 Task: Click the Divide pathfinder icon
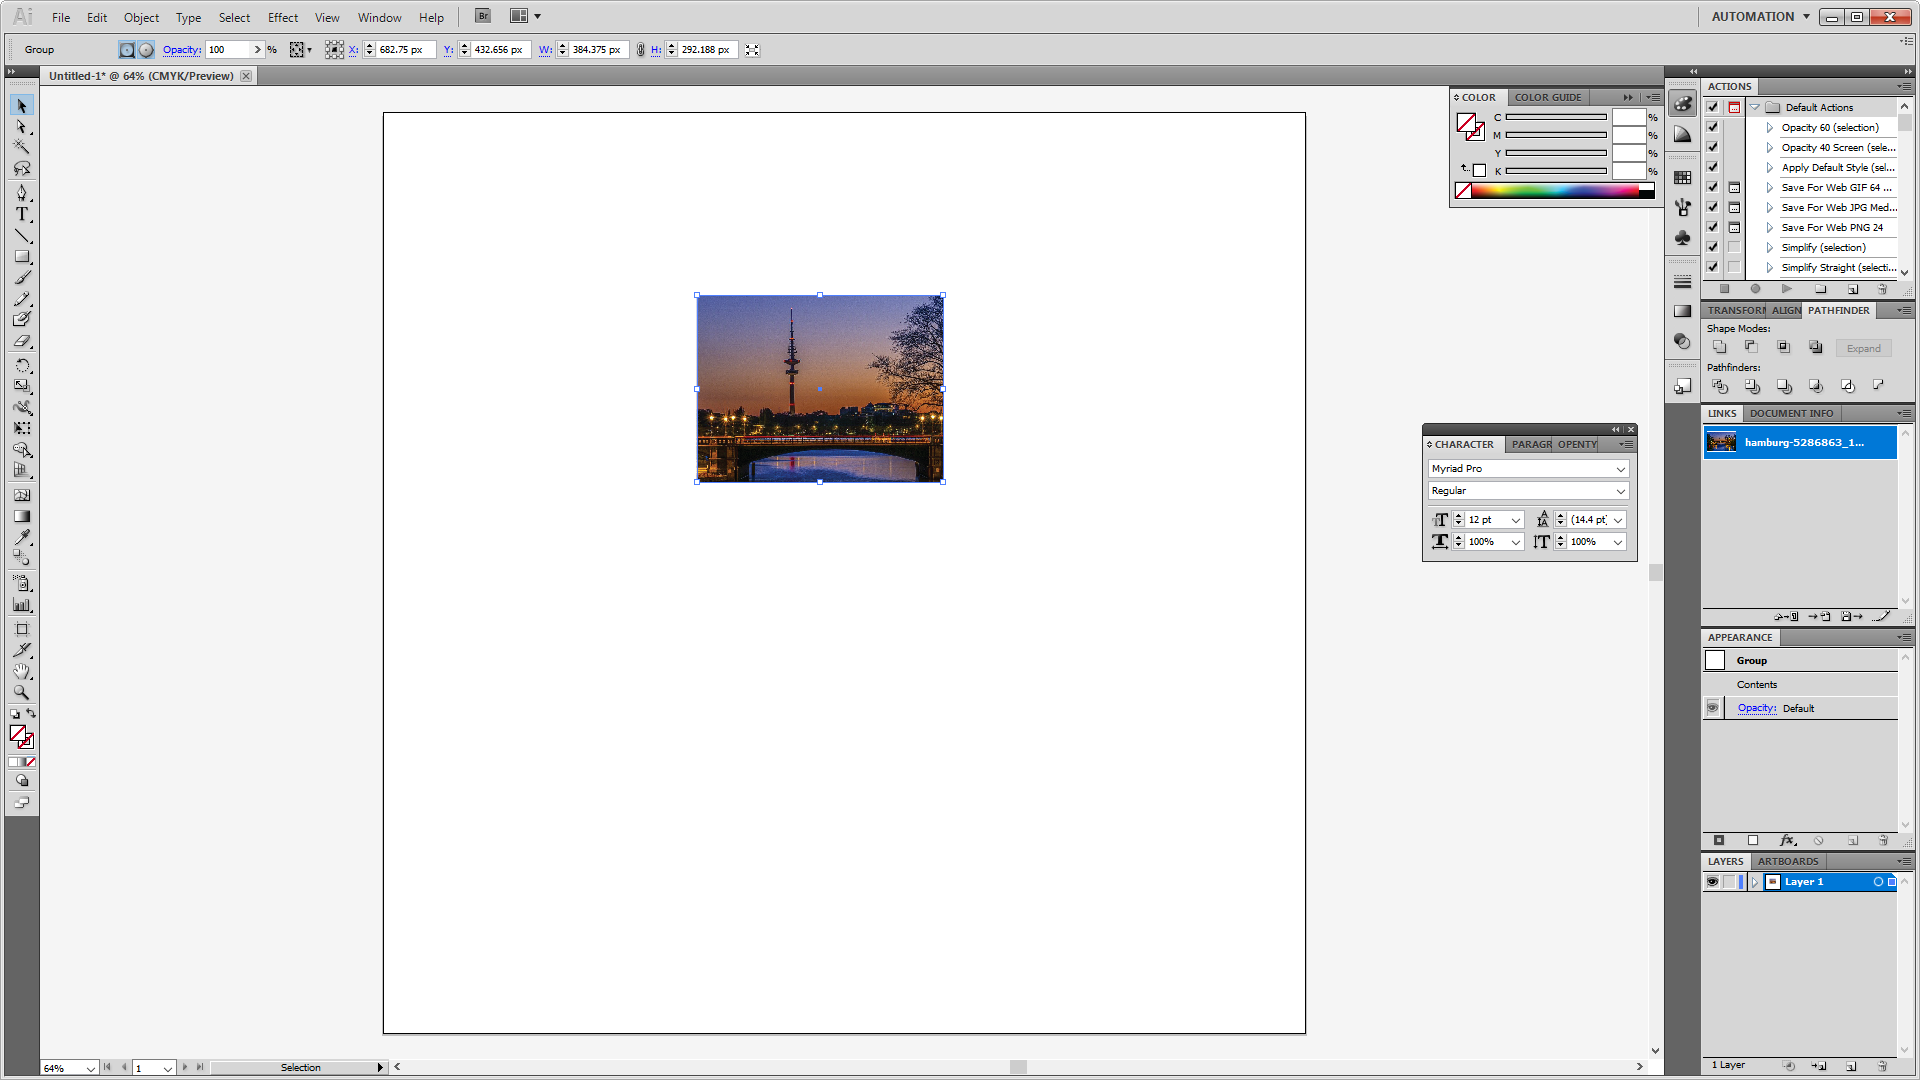click(1720, 386)
